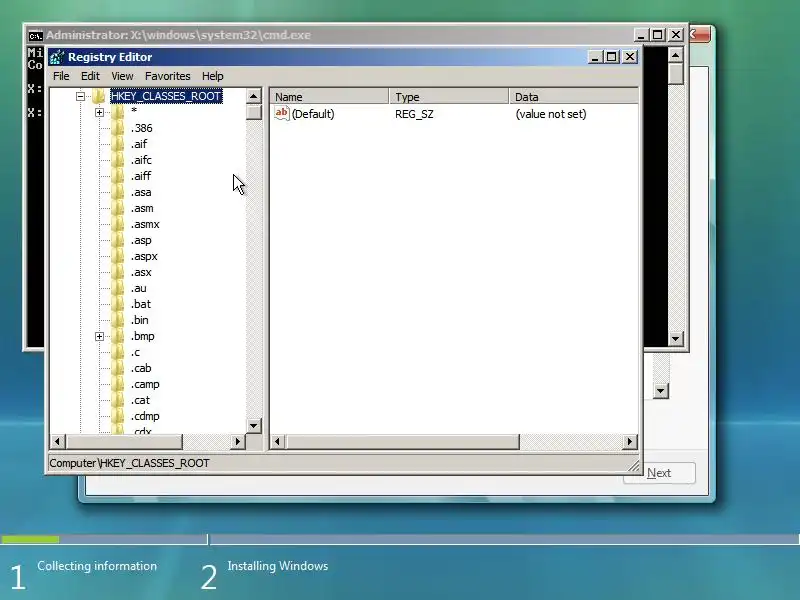Select the .aspx key label
This screenshot has width=800, height=600.
144,256
